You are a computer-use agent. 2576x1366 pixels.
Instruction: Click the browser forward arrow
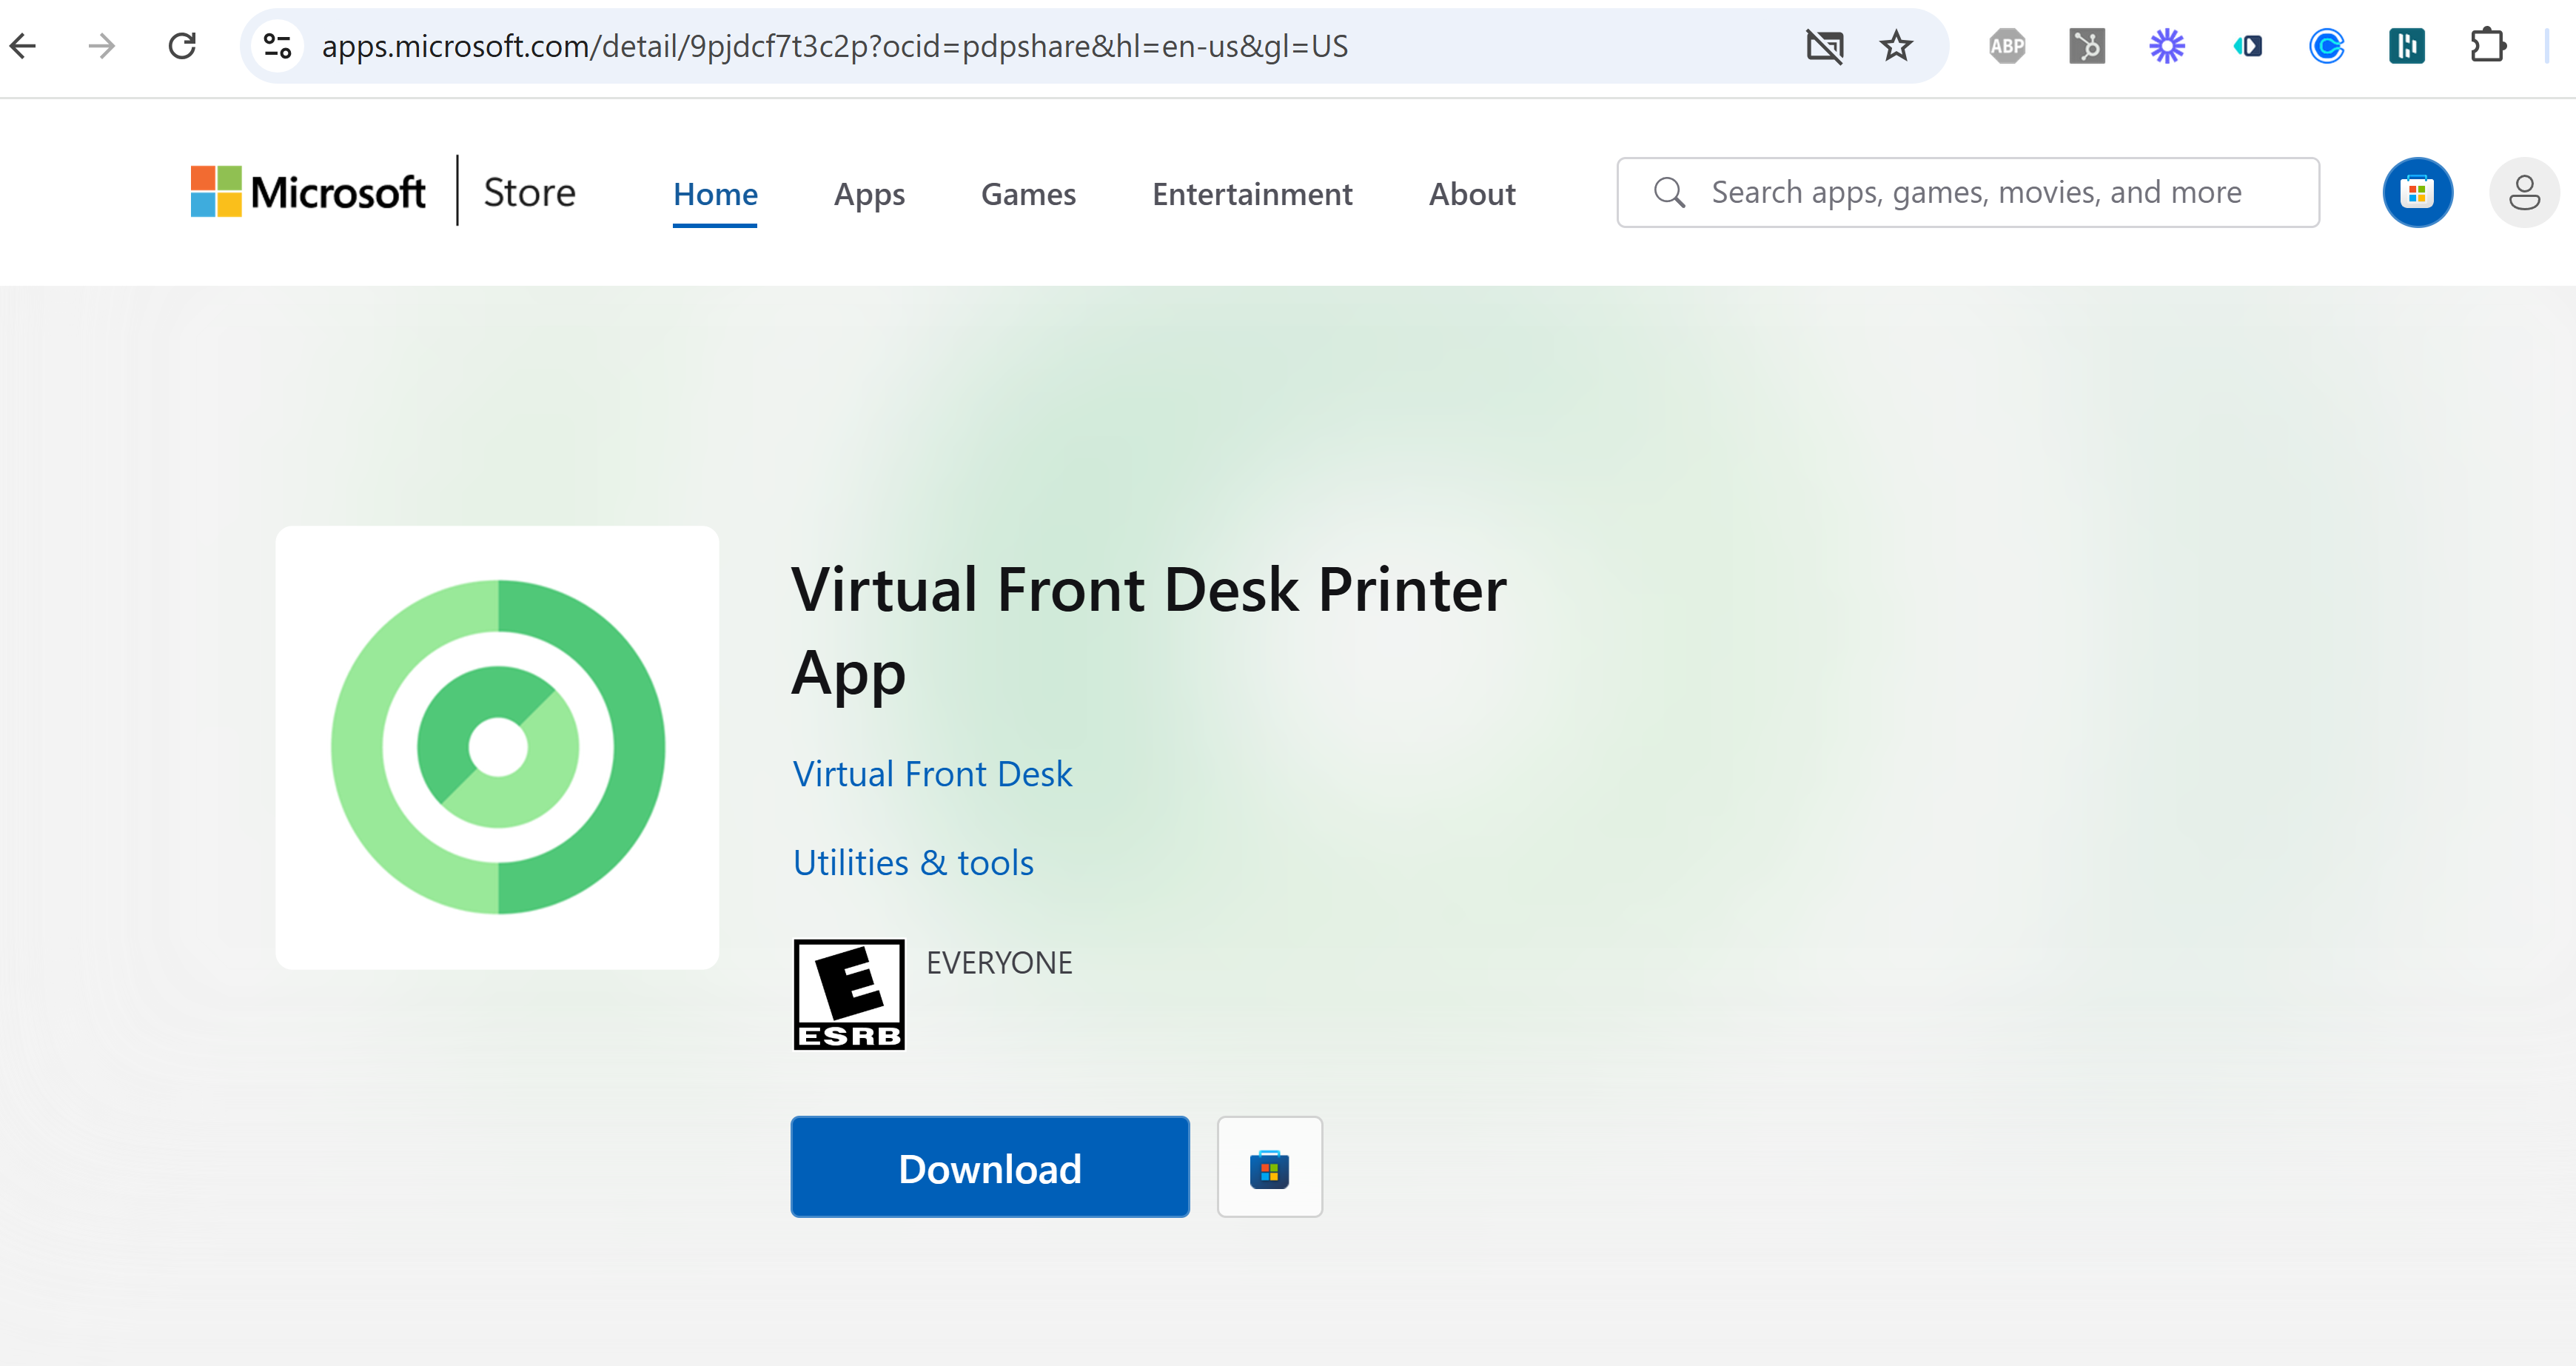pyautogui.click(x=102, y=46)
